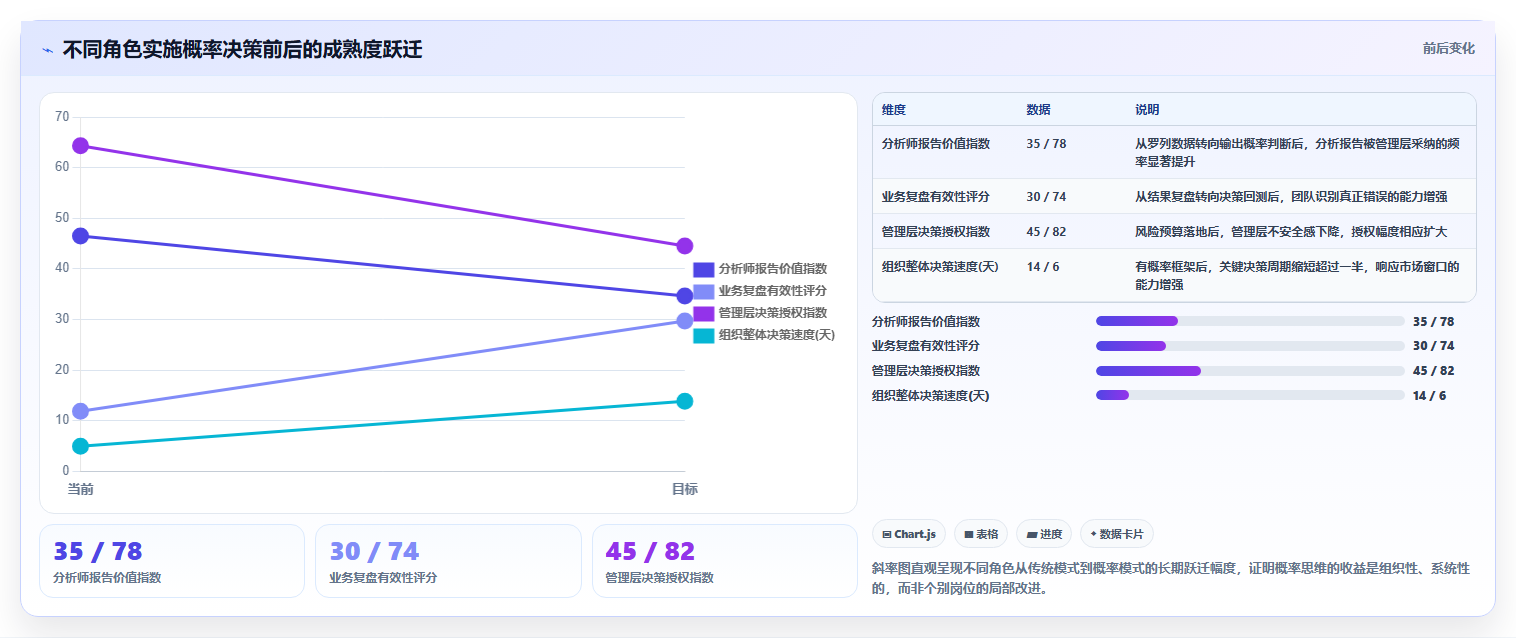Click 35 / 78 beside the progress bar

click(x=1433, y=321)
